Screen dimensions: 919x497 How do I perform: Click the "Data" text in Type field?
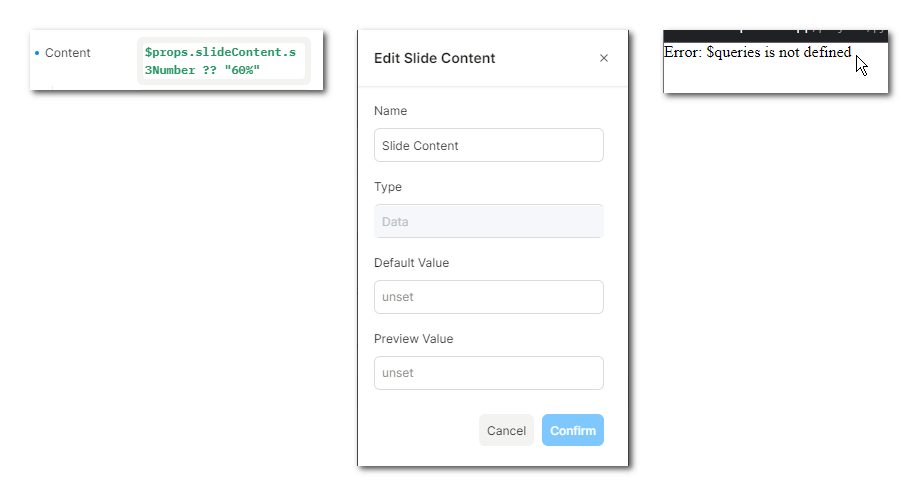pos(395,221)
